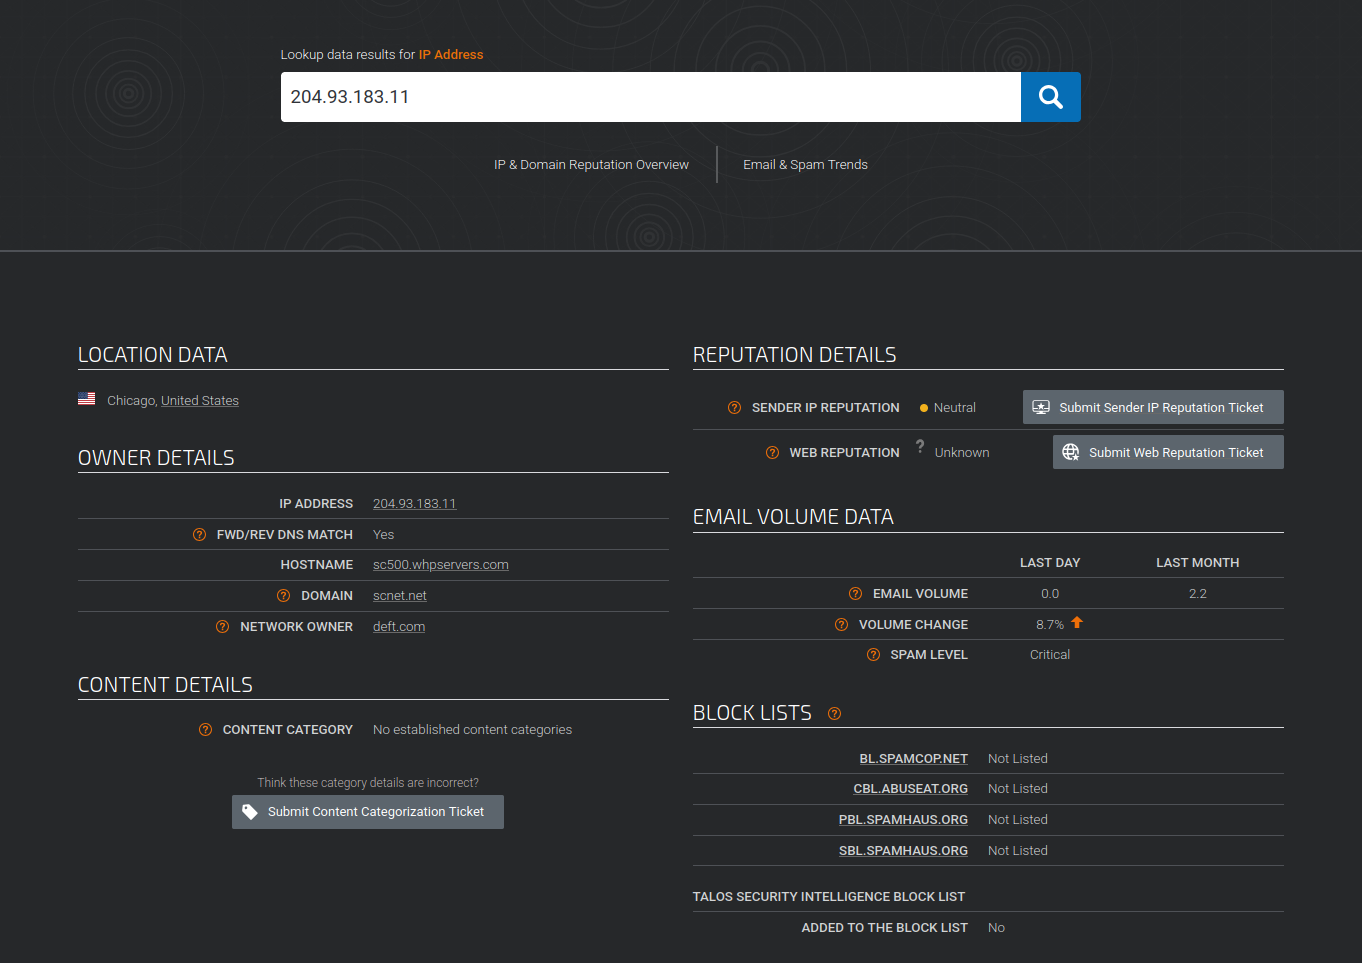Screen dimensions: 1362x963
Task: Click Submit Content Categorization Ticket
Action: [x=367, y=811]
